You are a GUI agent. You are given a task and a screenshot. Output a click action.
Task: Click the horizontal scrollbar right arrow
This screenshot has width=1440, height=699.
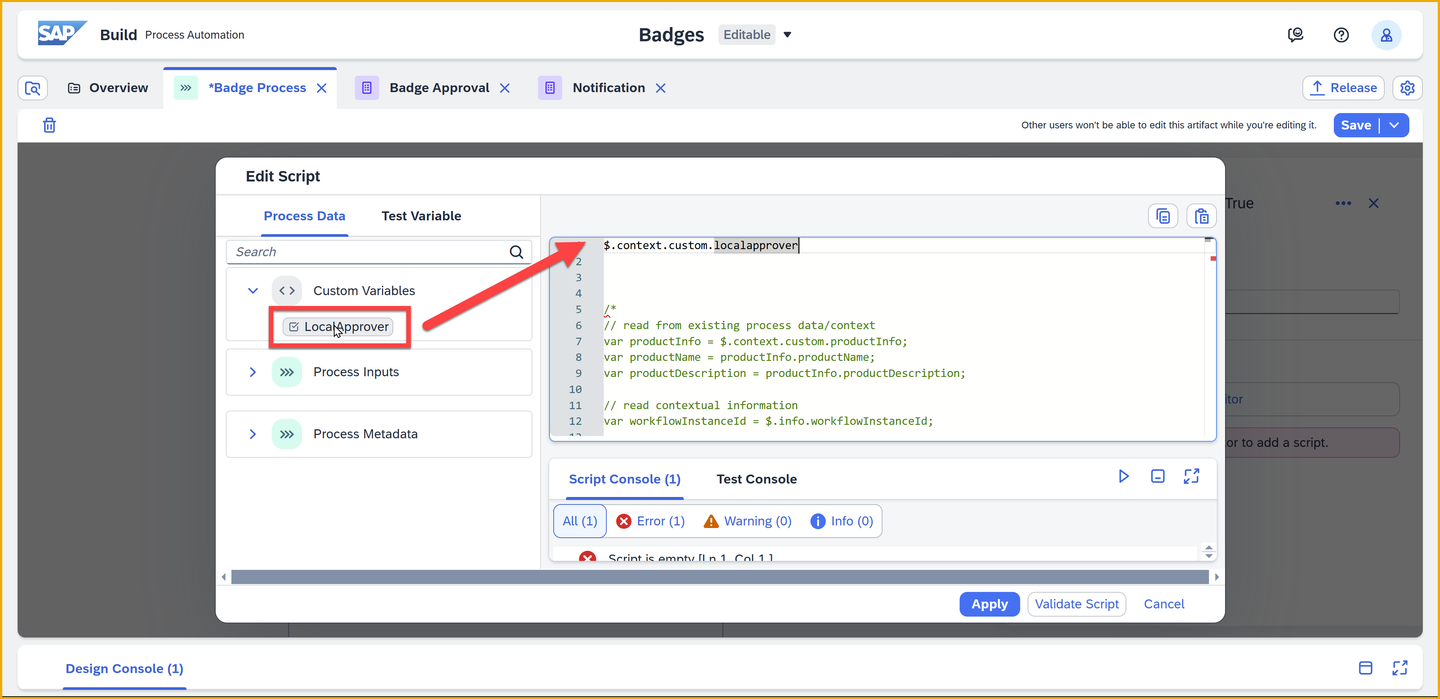1217,577
